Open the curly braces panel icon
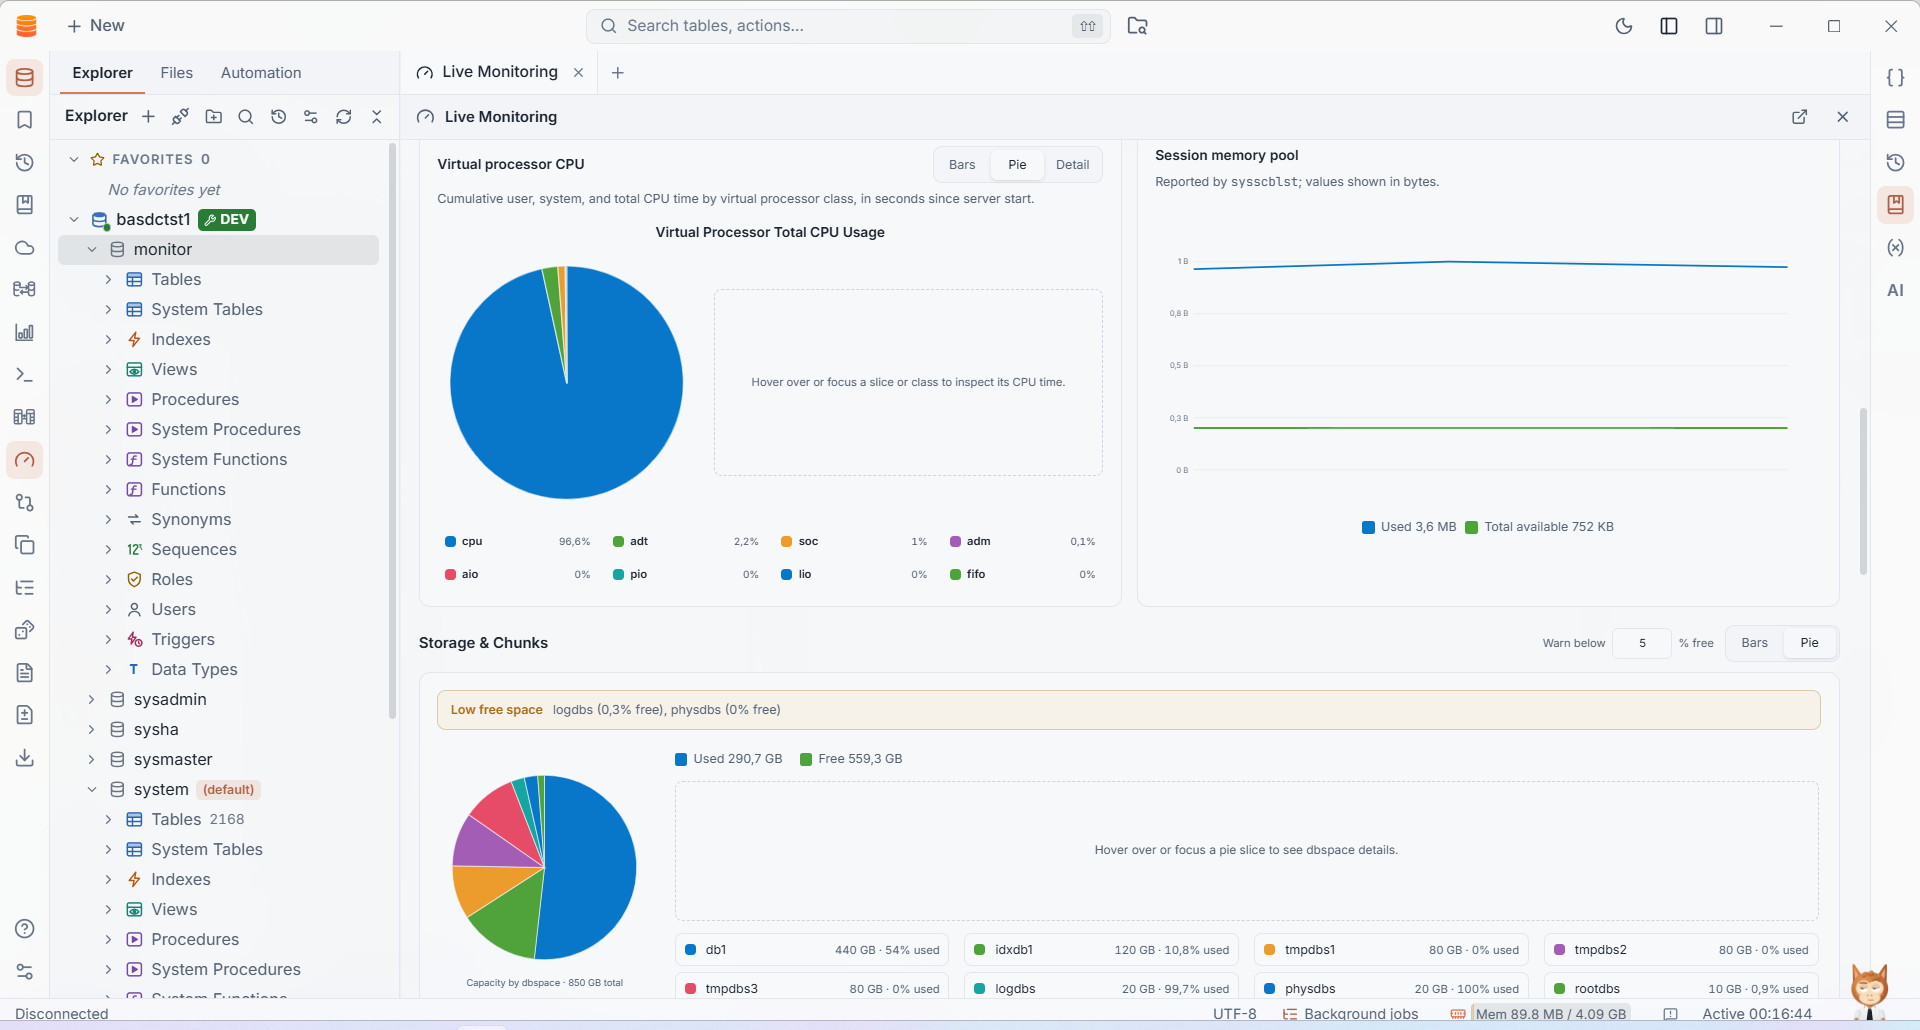1920x1030 pixels. point(1895,78)
